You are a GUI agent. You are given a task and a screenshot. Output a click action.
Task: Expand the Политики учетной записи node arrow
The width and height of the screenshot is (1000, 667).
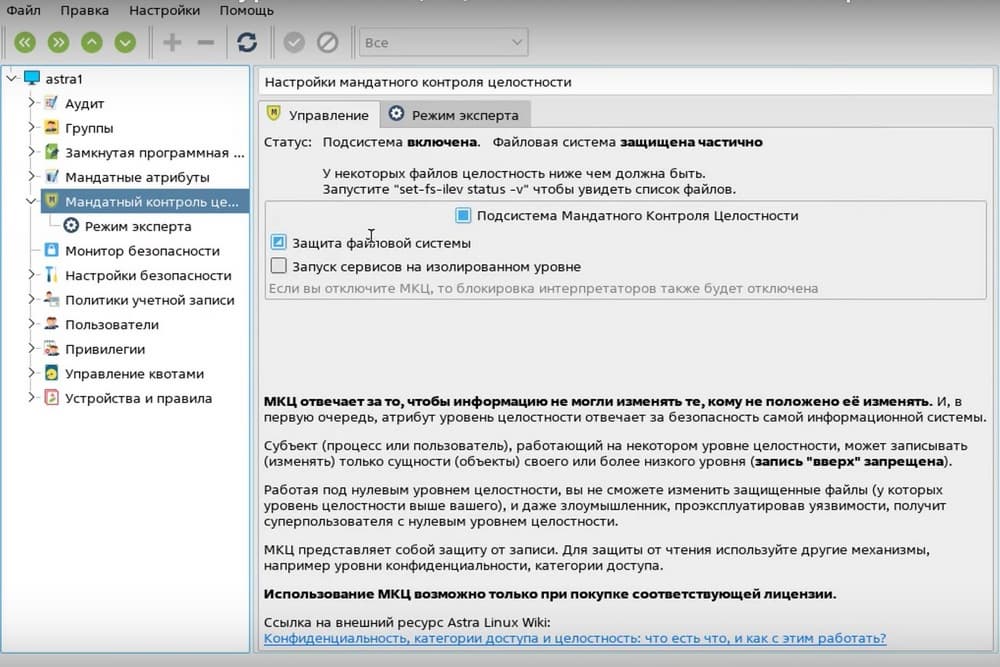tap(31, 298)
